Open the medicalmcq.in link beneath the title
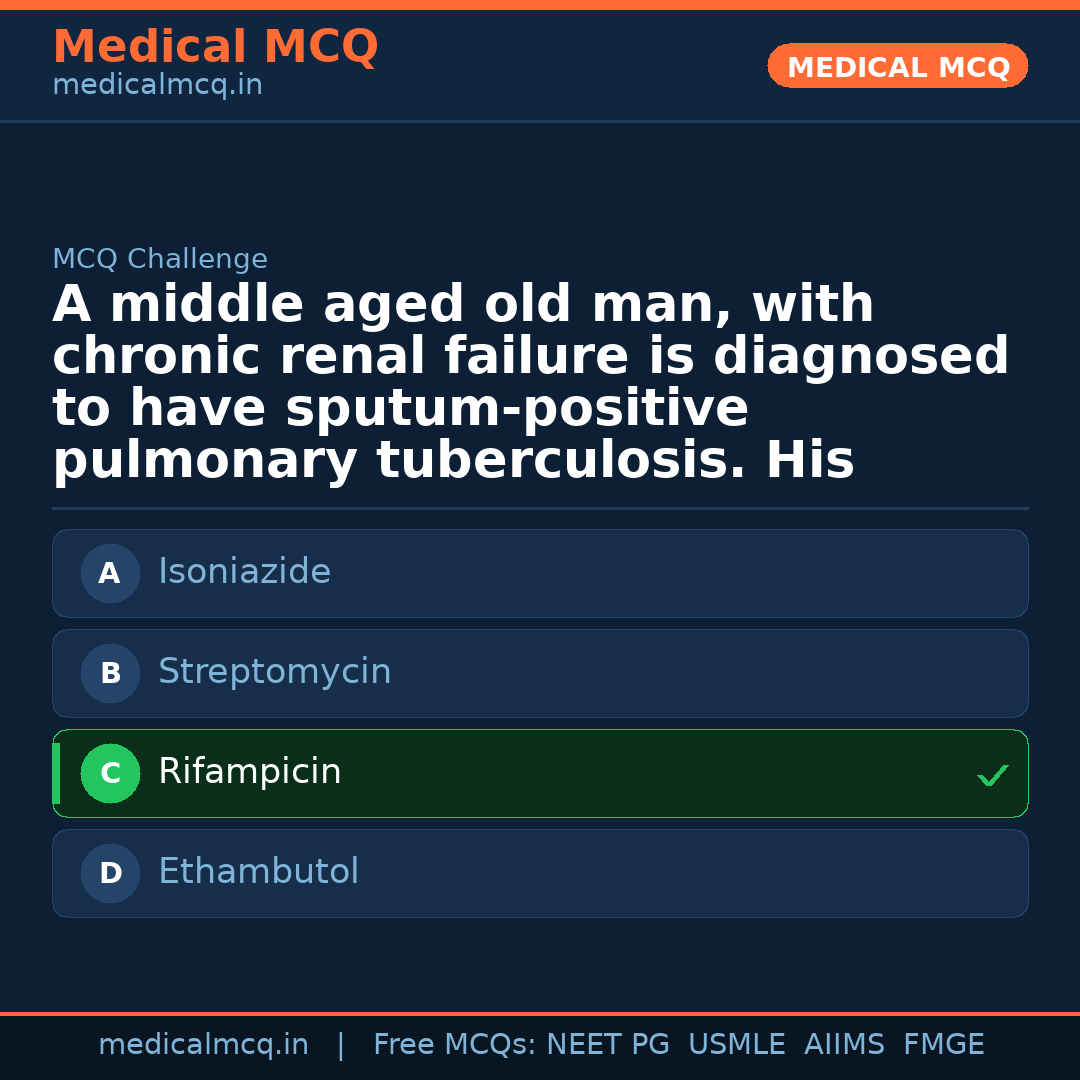 click(x=157, y=86)
